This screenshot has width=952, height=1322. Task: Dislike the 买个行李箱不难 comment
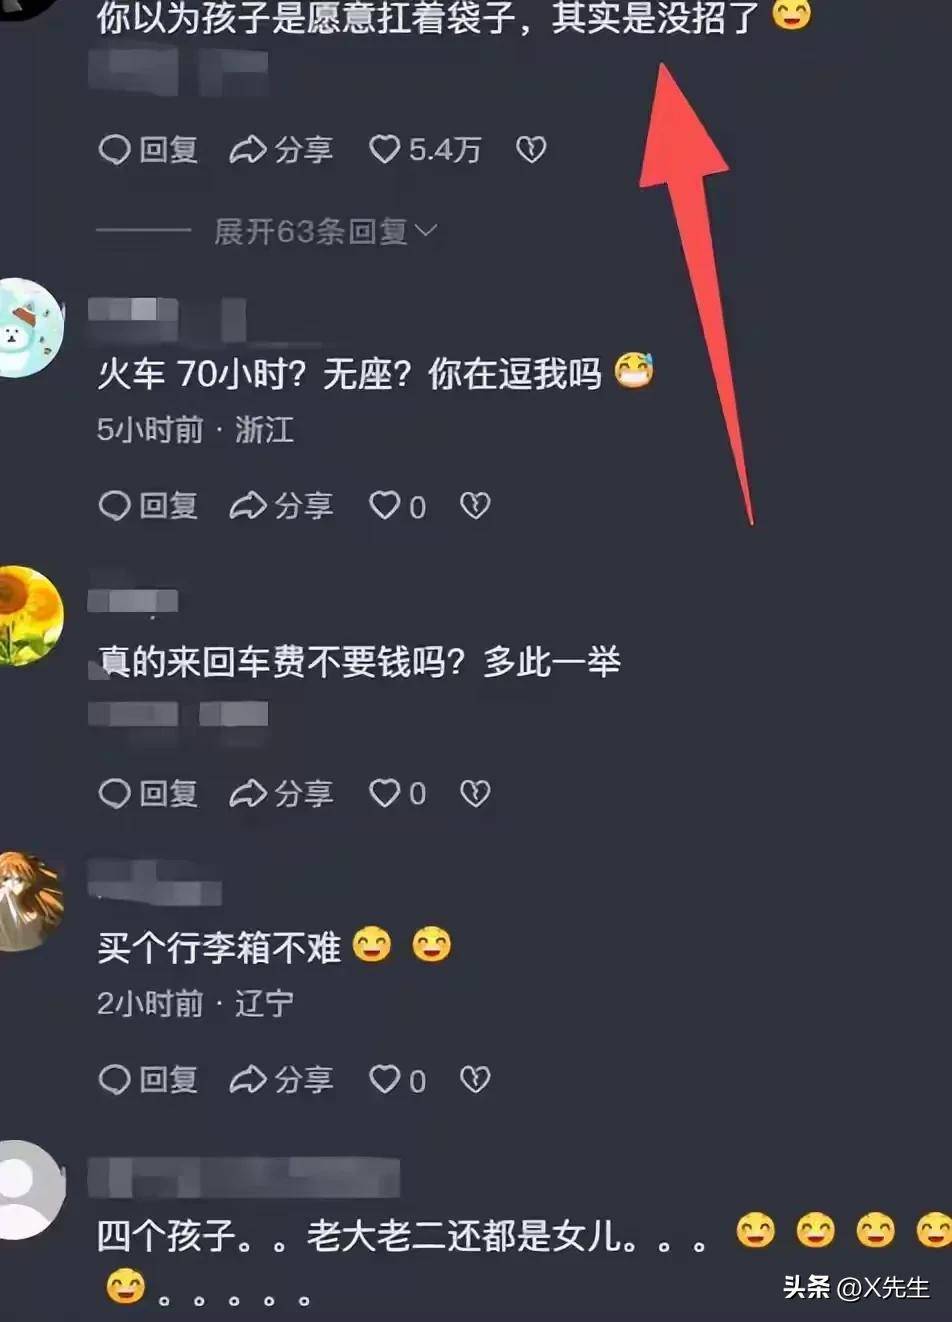474,1080
